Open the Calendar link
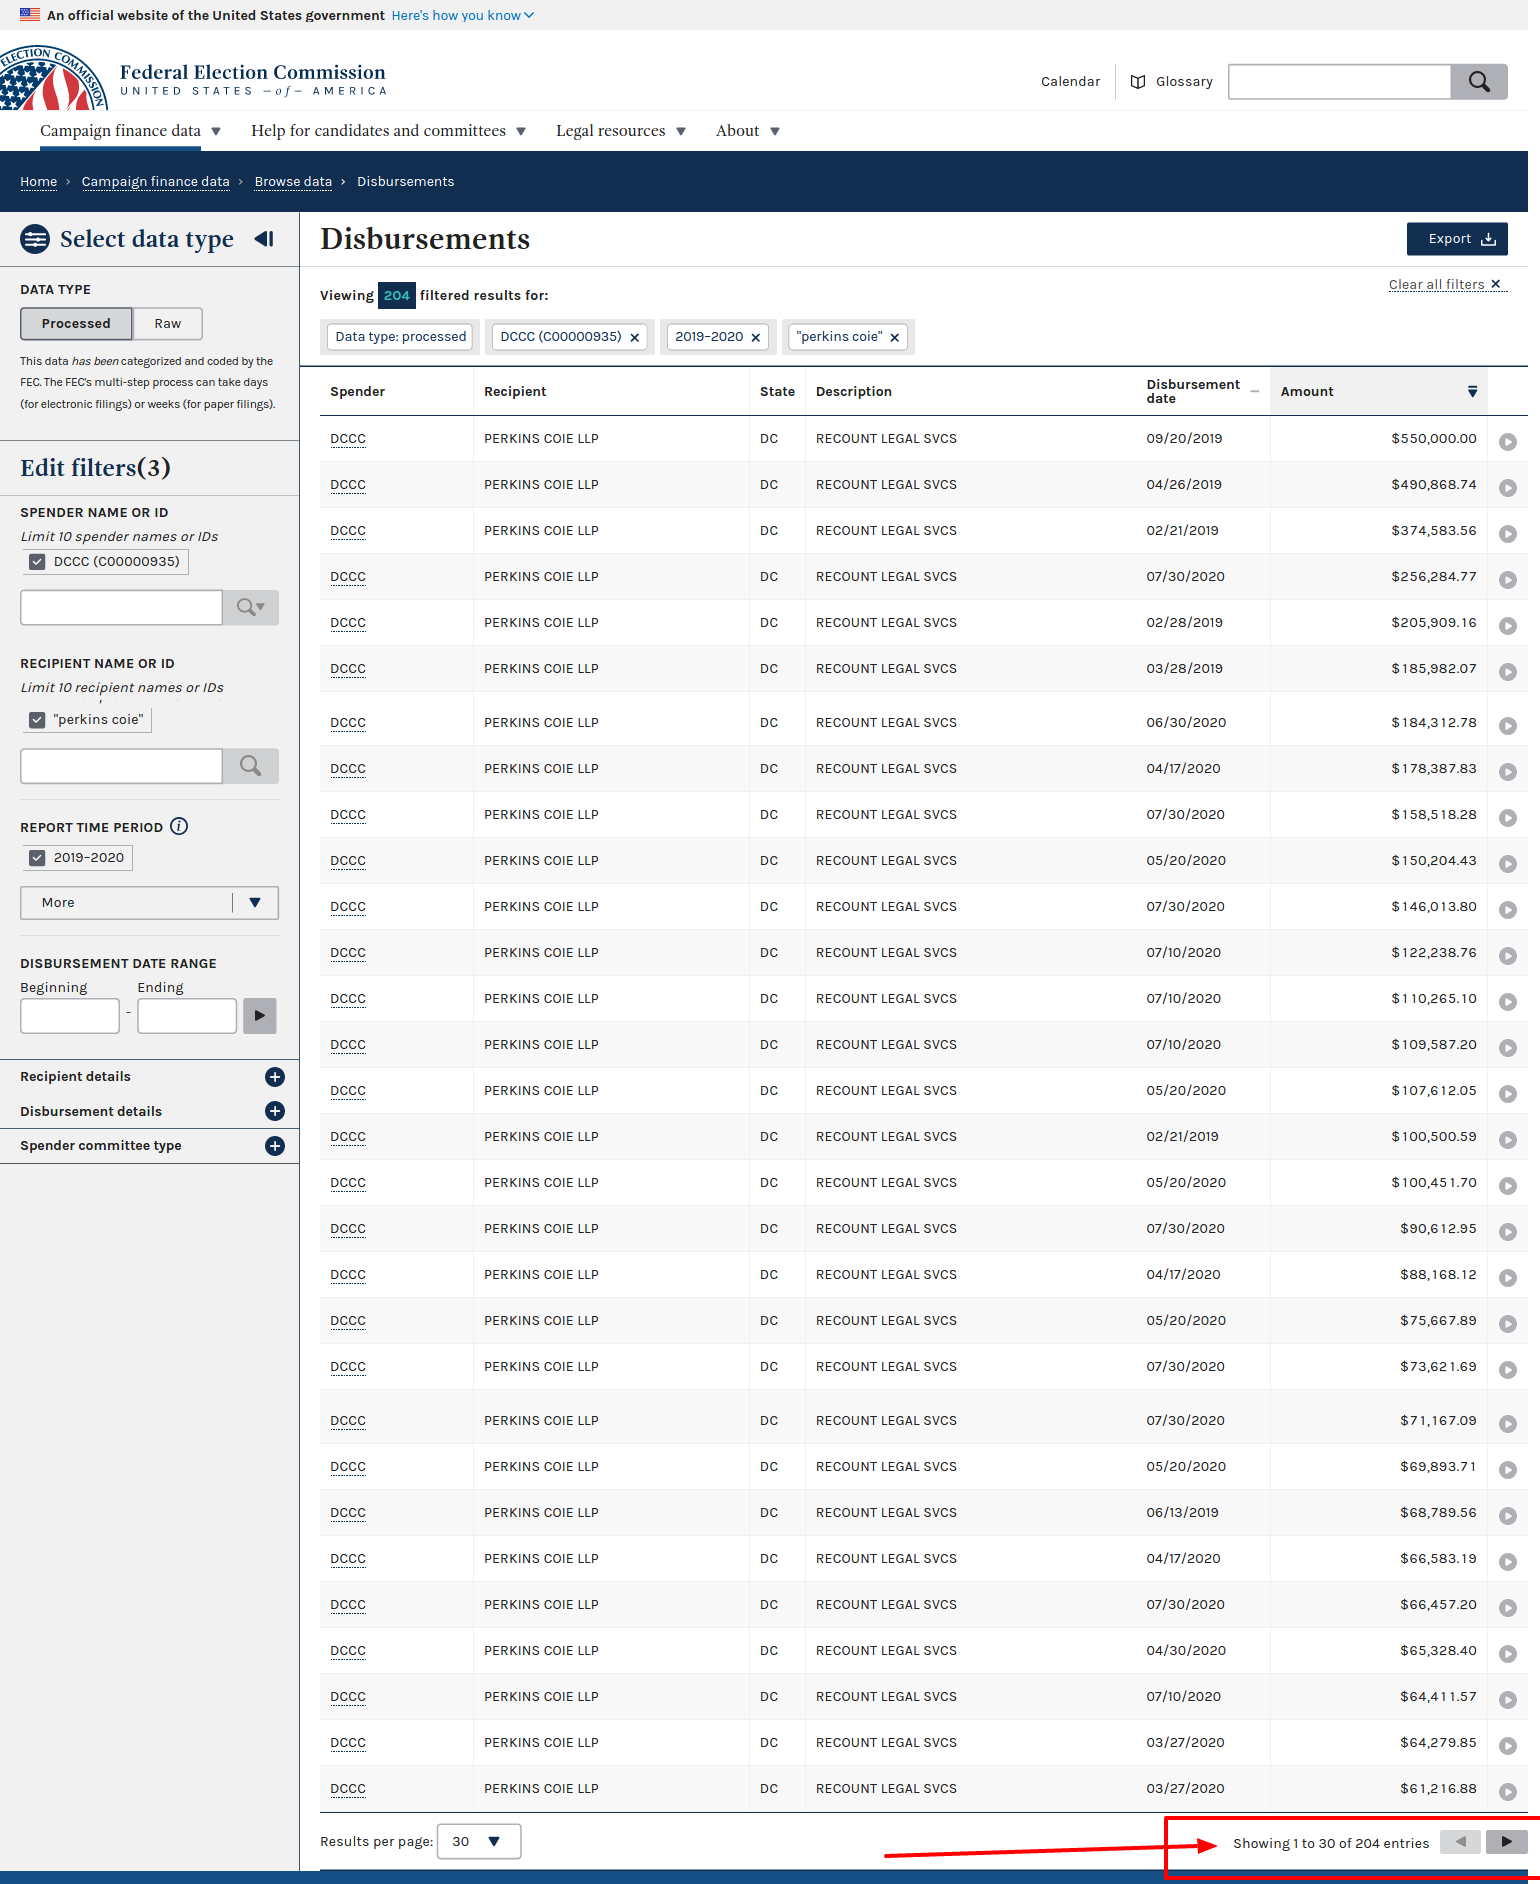 tap(1070, 82)
